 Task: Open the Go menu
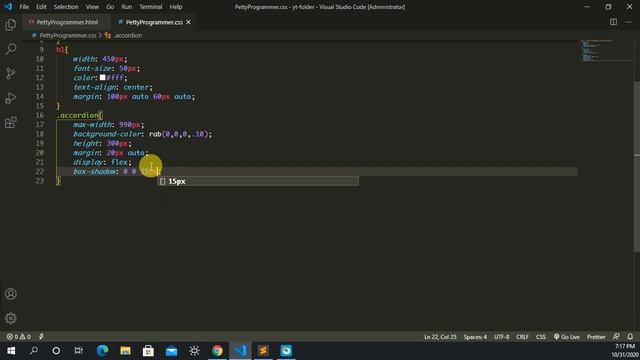pos(110,7)
